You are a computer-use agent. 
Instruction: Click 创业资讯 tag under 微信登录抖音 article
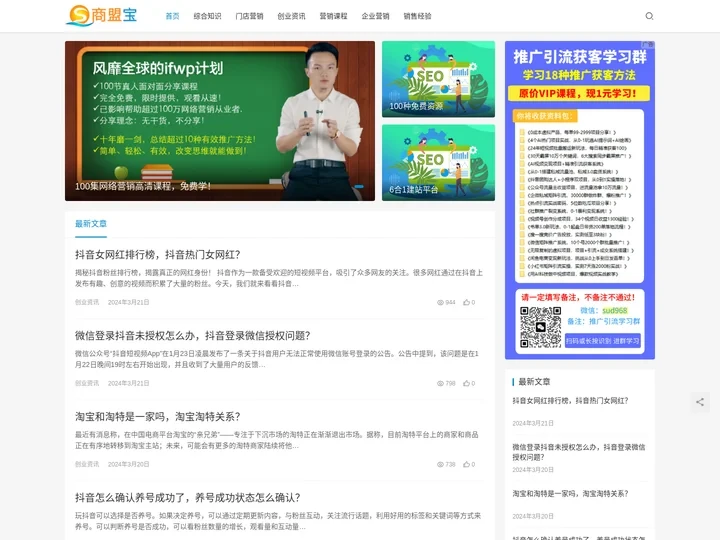coord(87,383)
